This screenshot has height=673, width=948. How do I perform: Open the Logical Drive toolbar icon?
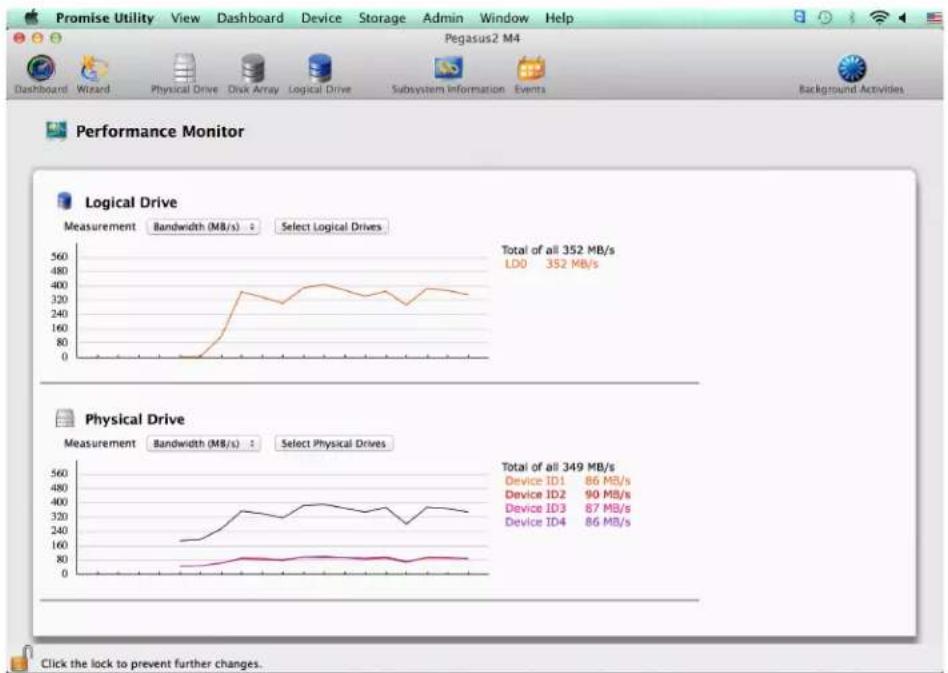coord(319,68)
